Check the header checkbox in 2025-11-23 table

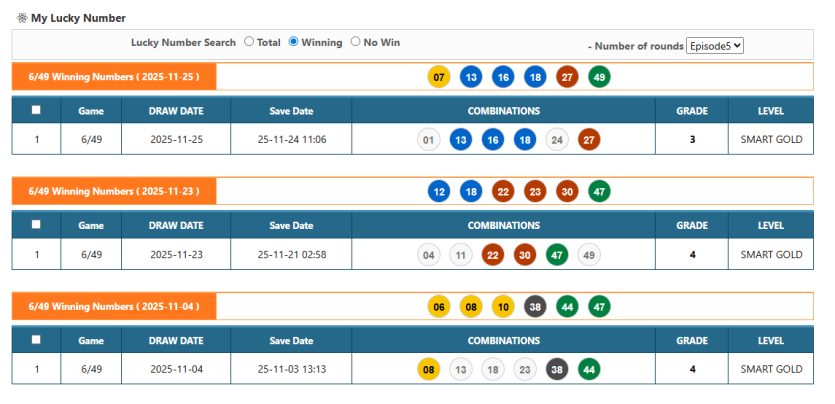[37, 226]
